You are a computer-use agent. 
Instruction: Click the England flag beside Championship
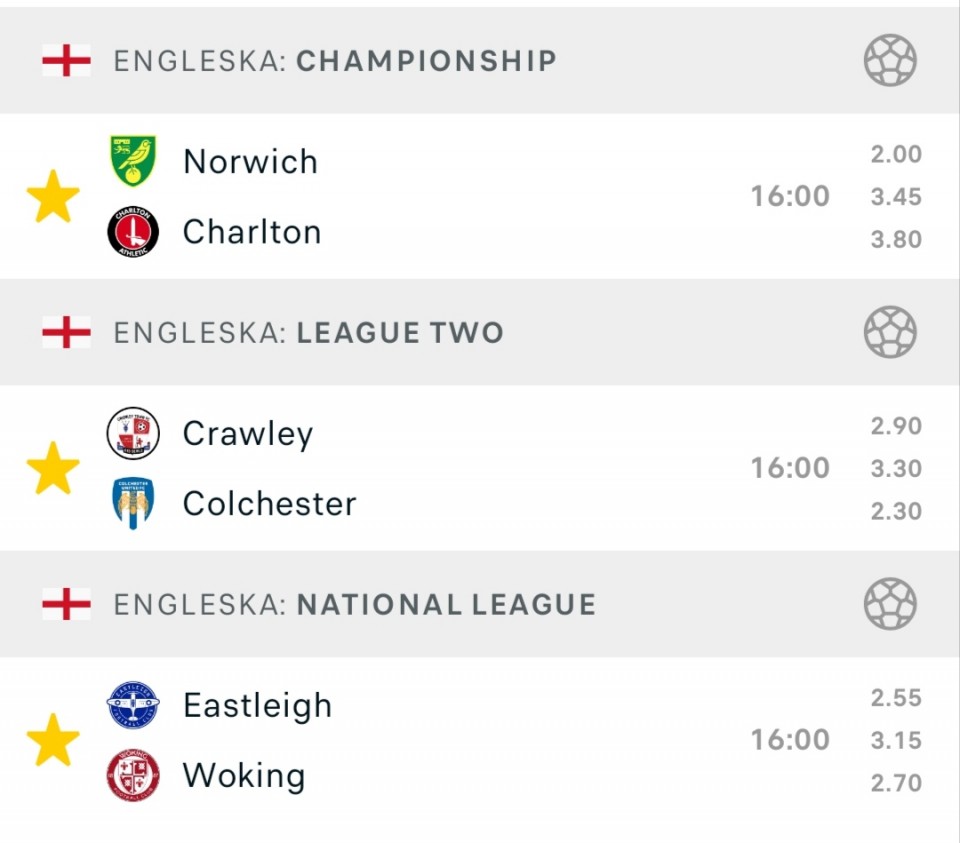(66, 60)
